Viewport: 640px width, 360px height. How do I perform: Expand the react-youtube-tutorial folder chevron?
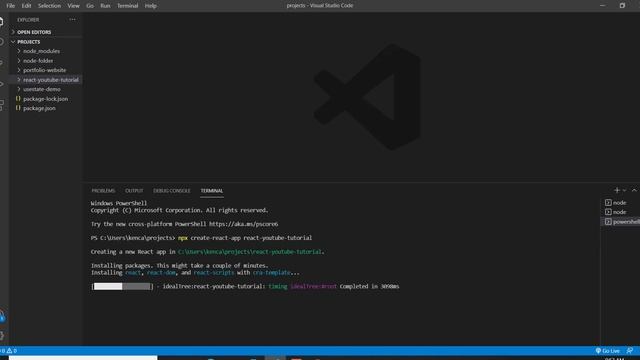click(x=19, y=80)
